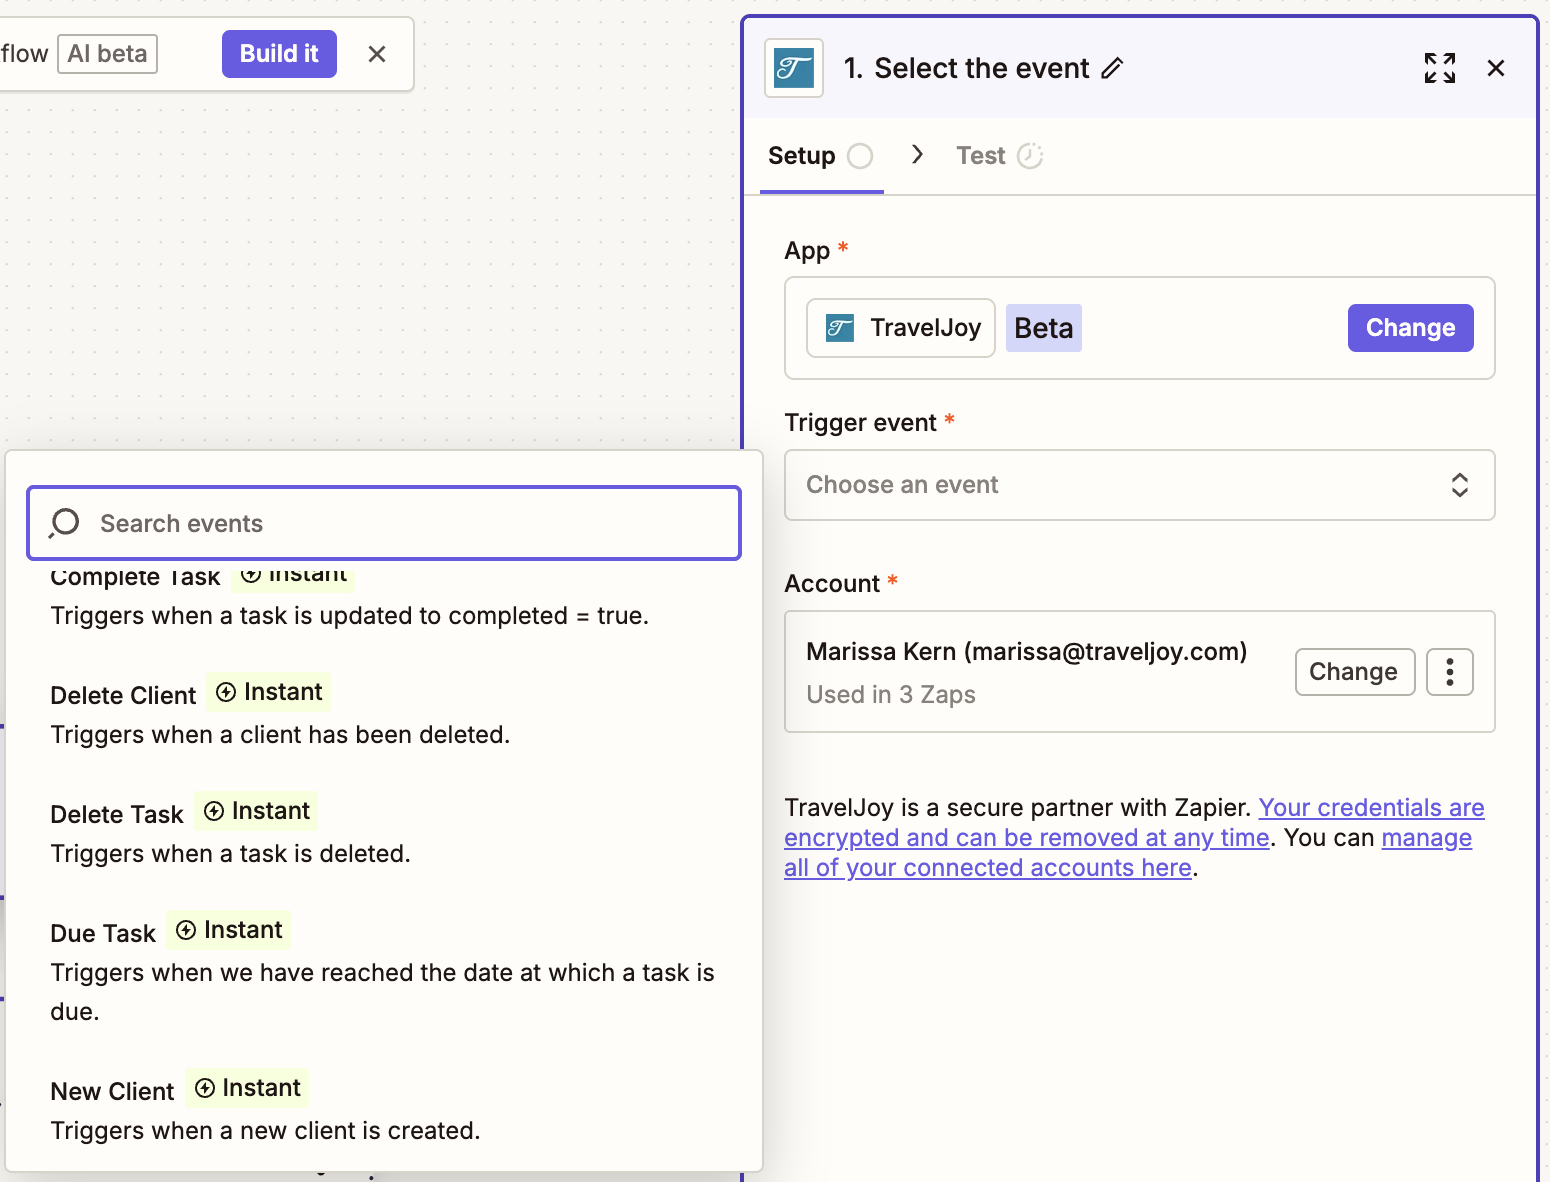The height and width of the screenshot is (1182, 1550).
Task: Change the TravelJoy app selection
Action: (x=1409, y=328)
